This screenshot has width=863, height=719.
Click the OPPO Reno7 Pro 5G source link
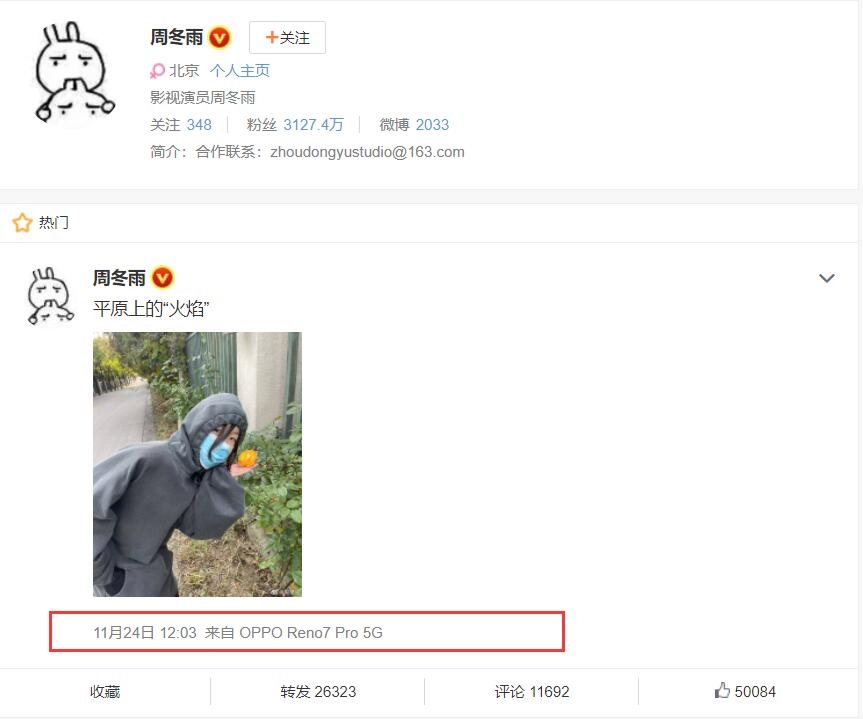[x=311, y=633]
